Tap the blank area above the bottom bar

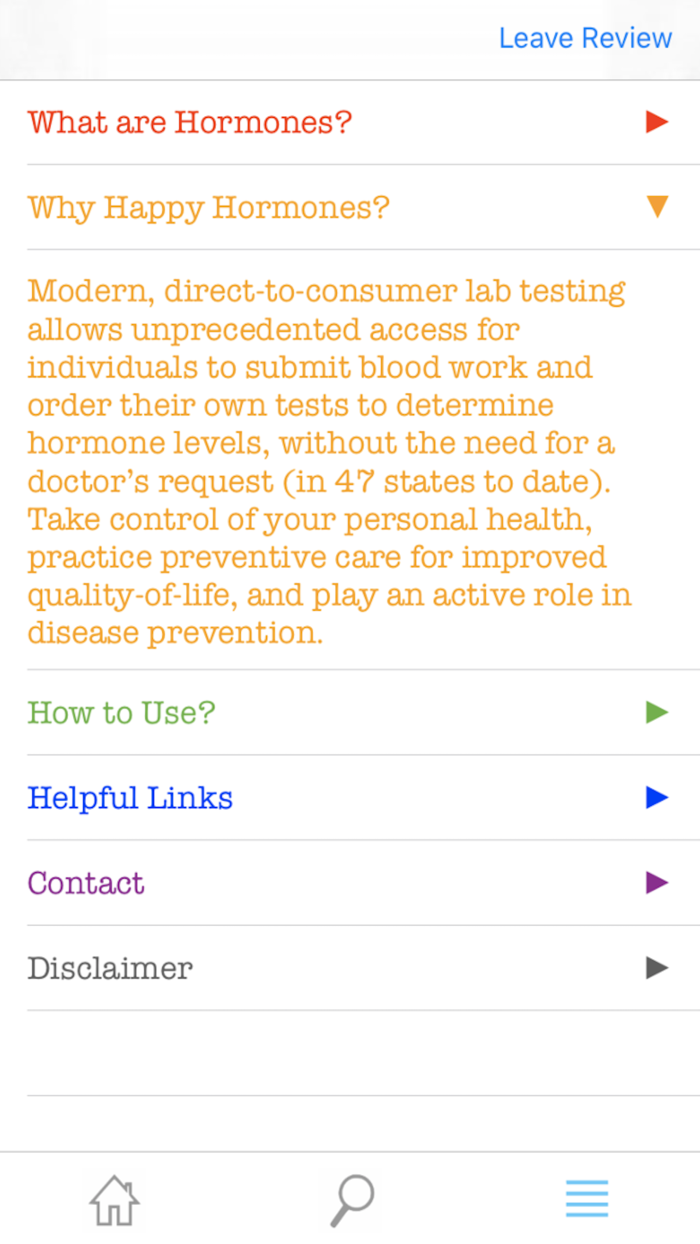point(350,1124)
